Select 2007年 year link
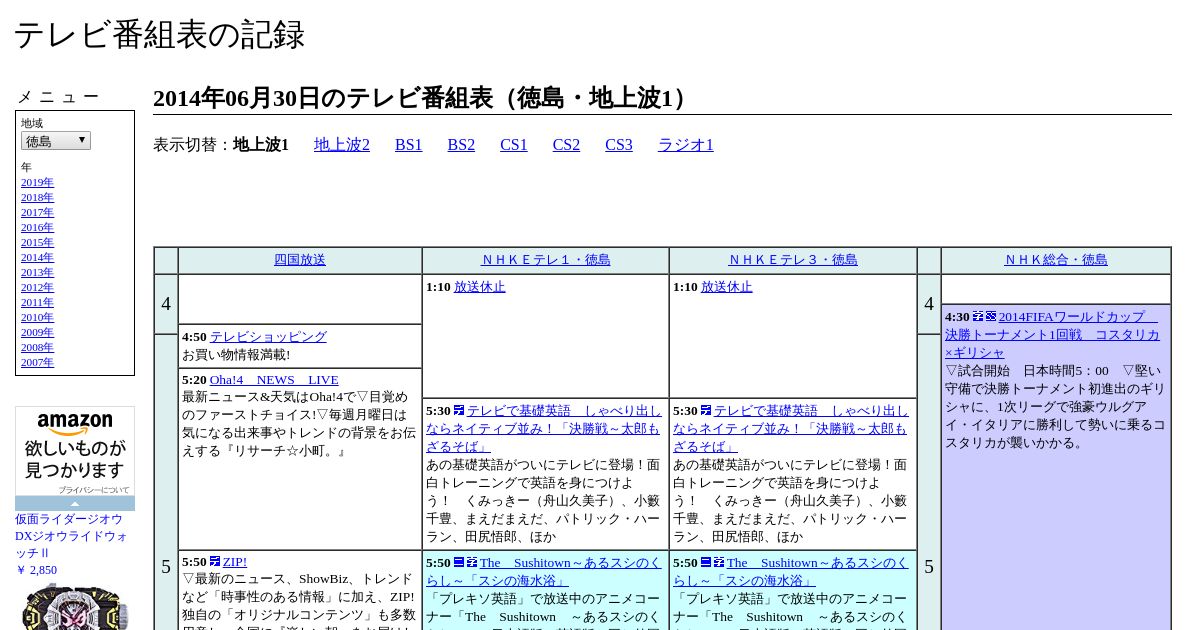This screenshot has height=630, width=1200. [x=37, y=363]
